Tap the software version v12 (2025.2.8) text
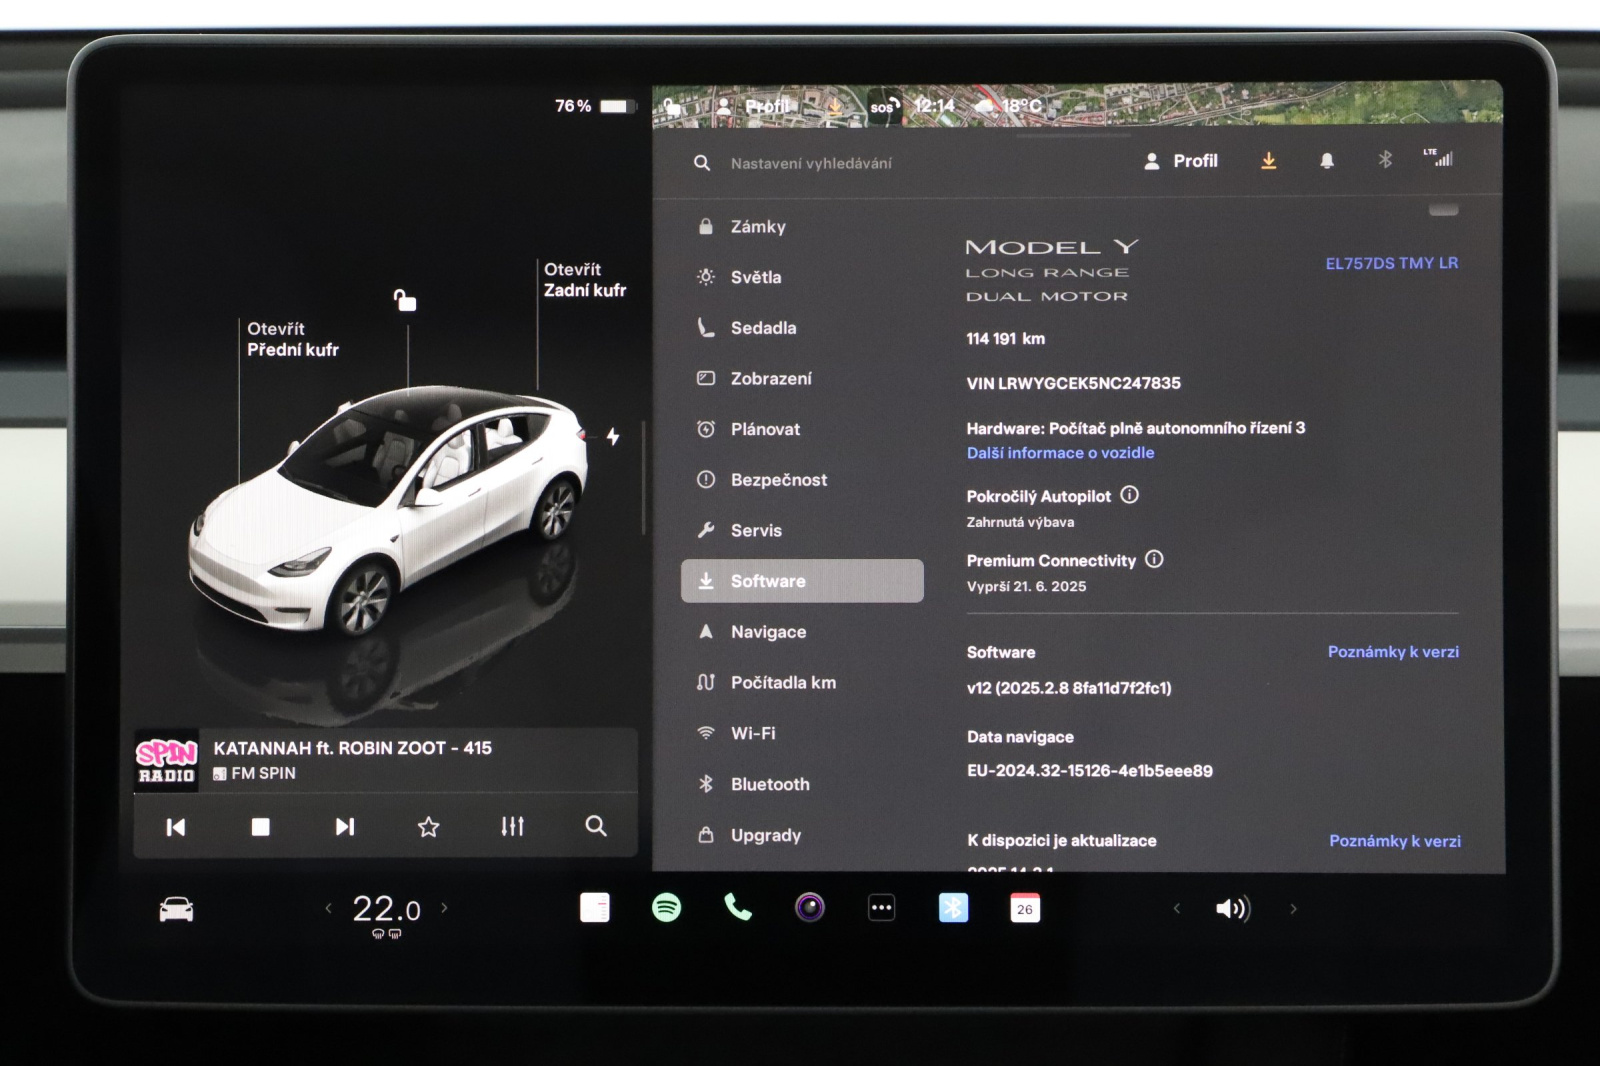Screen dimensions: 1600x1066 coord(1069,688)
